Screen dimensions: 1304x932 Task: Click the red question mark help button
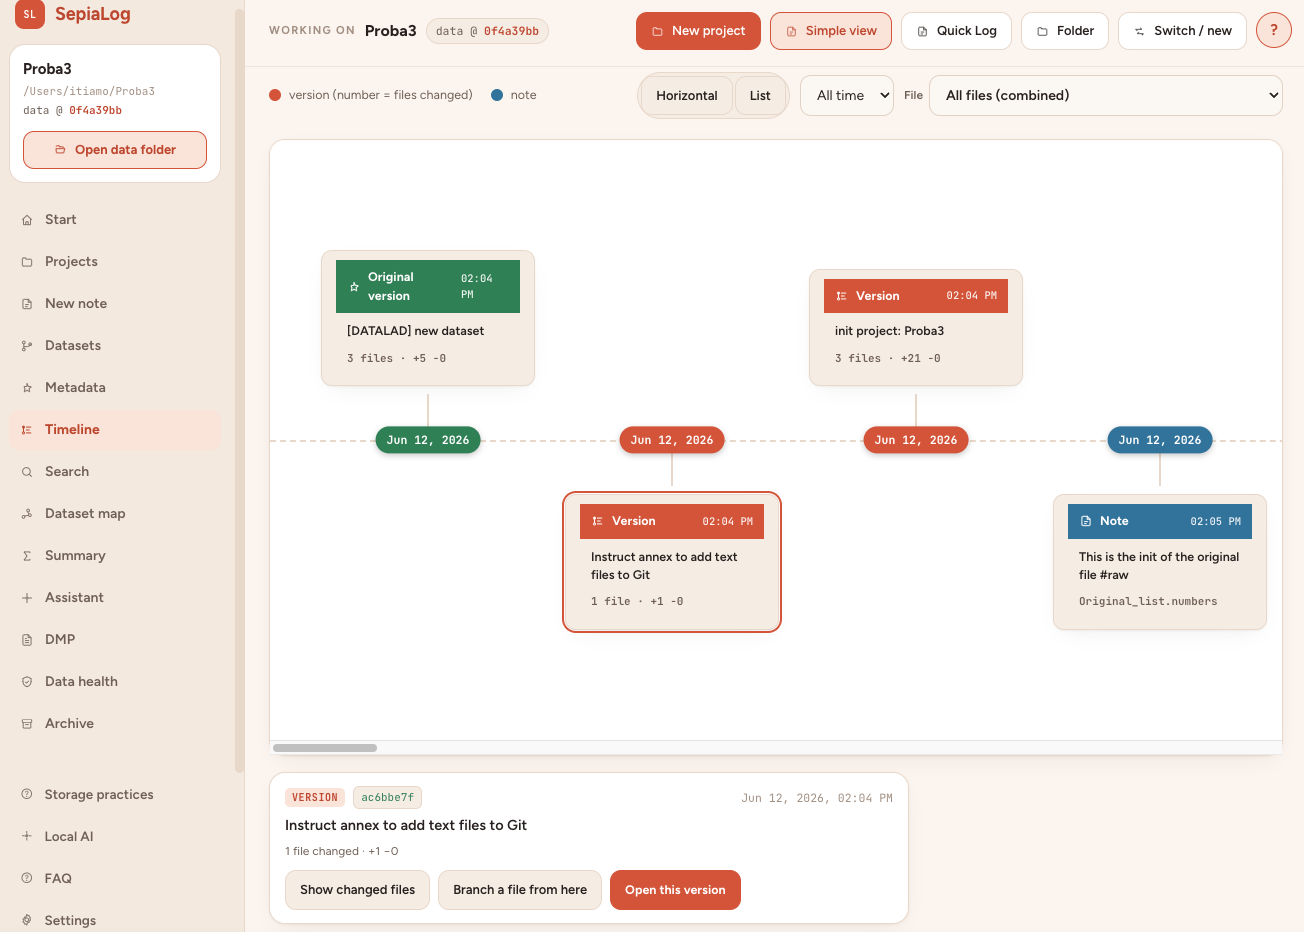[x=1273, y=30]
